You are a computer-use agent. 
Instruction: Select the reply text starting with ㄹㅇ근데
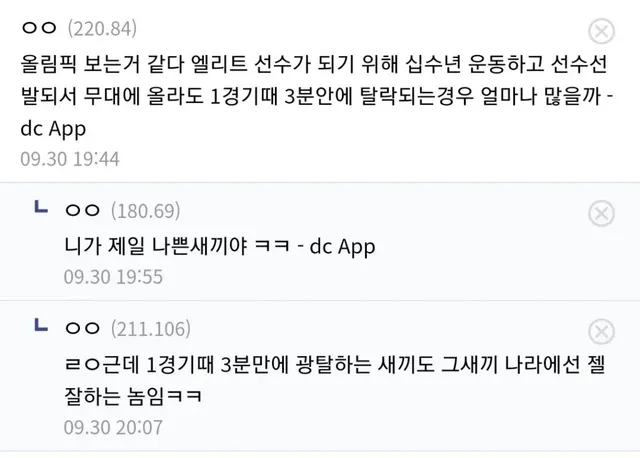click(335, 380)
